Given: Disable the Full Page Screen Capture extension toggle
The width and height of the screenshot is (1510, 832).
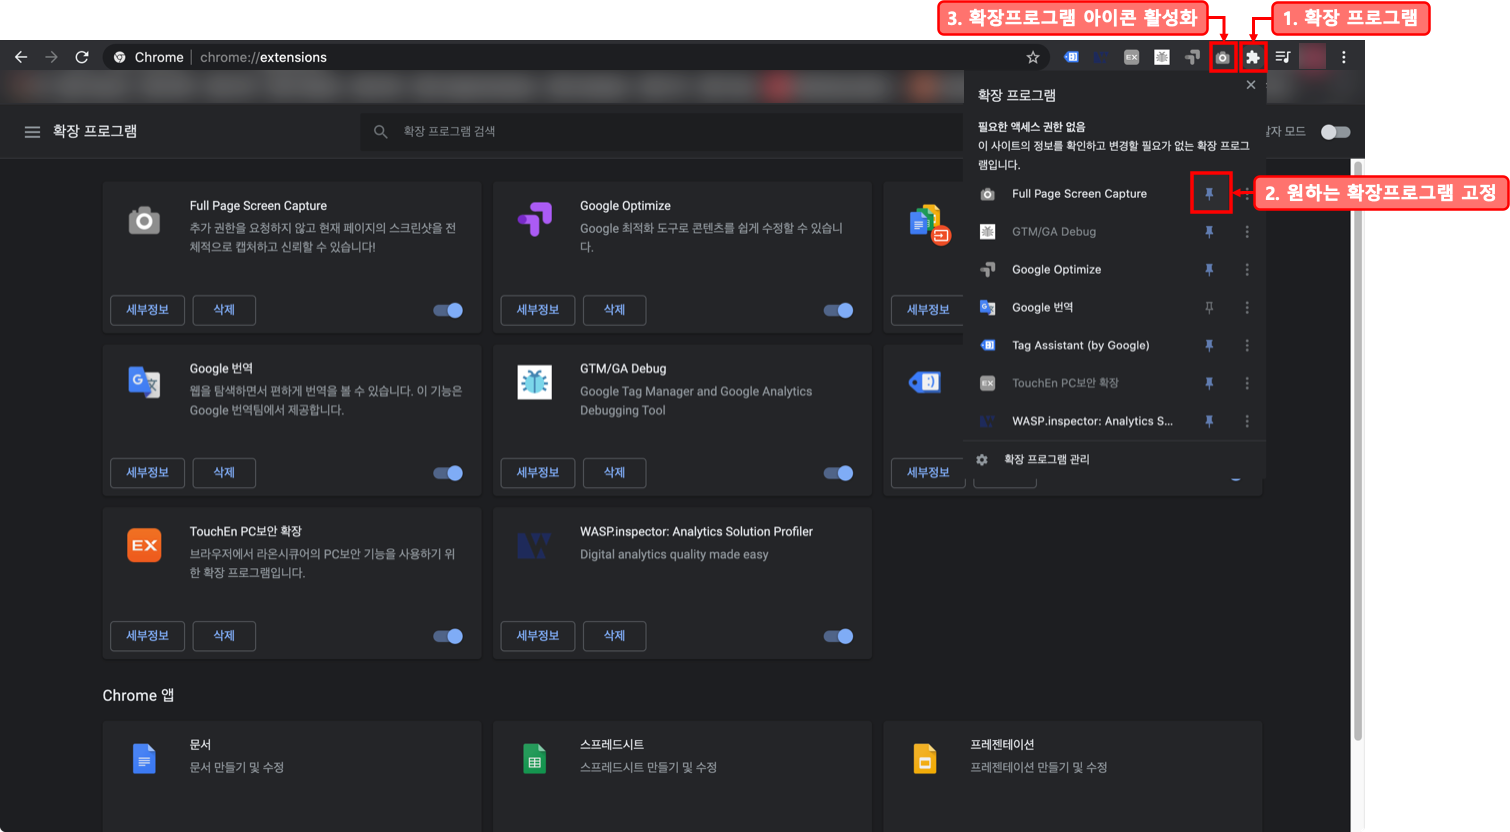Looking at the screenshot, I should click(x=448, y=310).
